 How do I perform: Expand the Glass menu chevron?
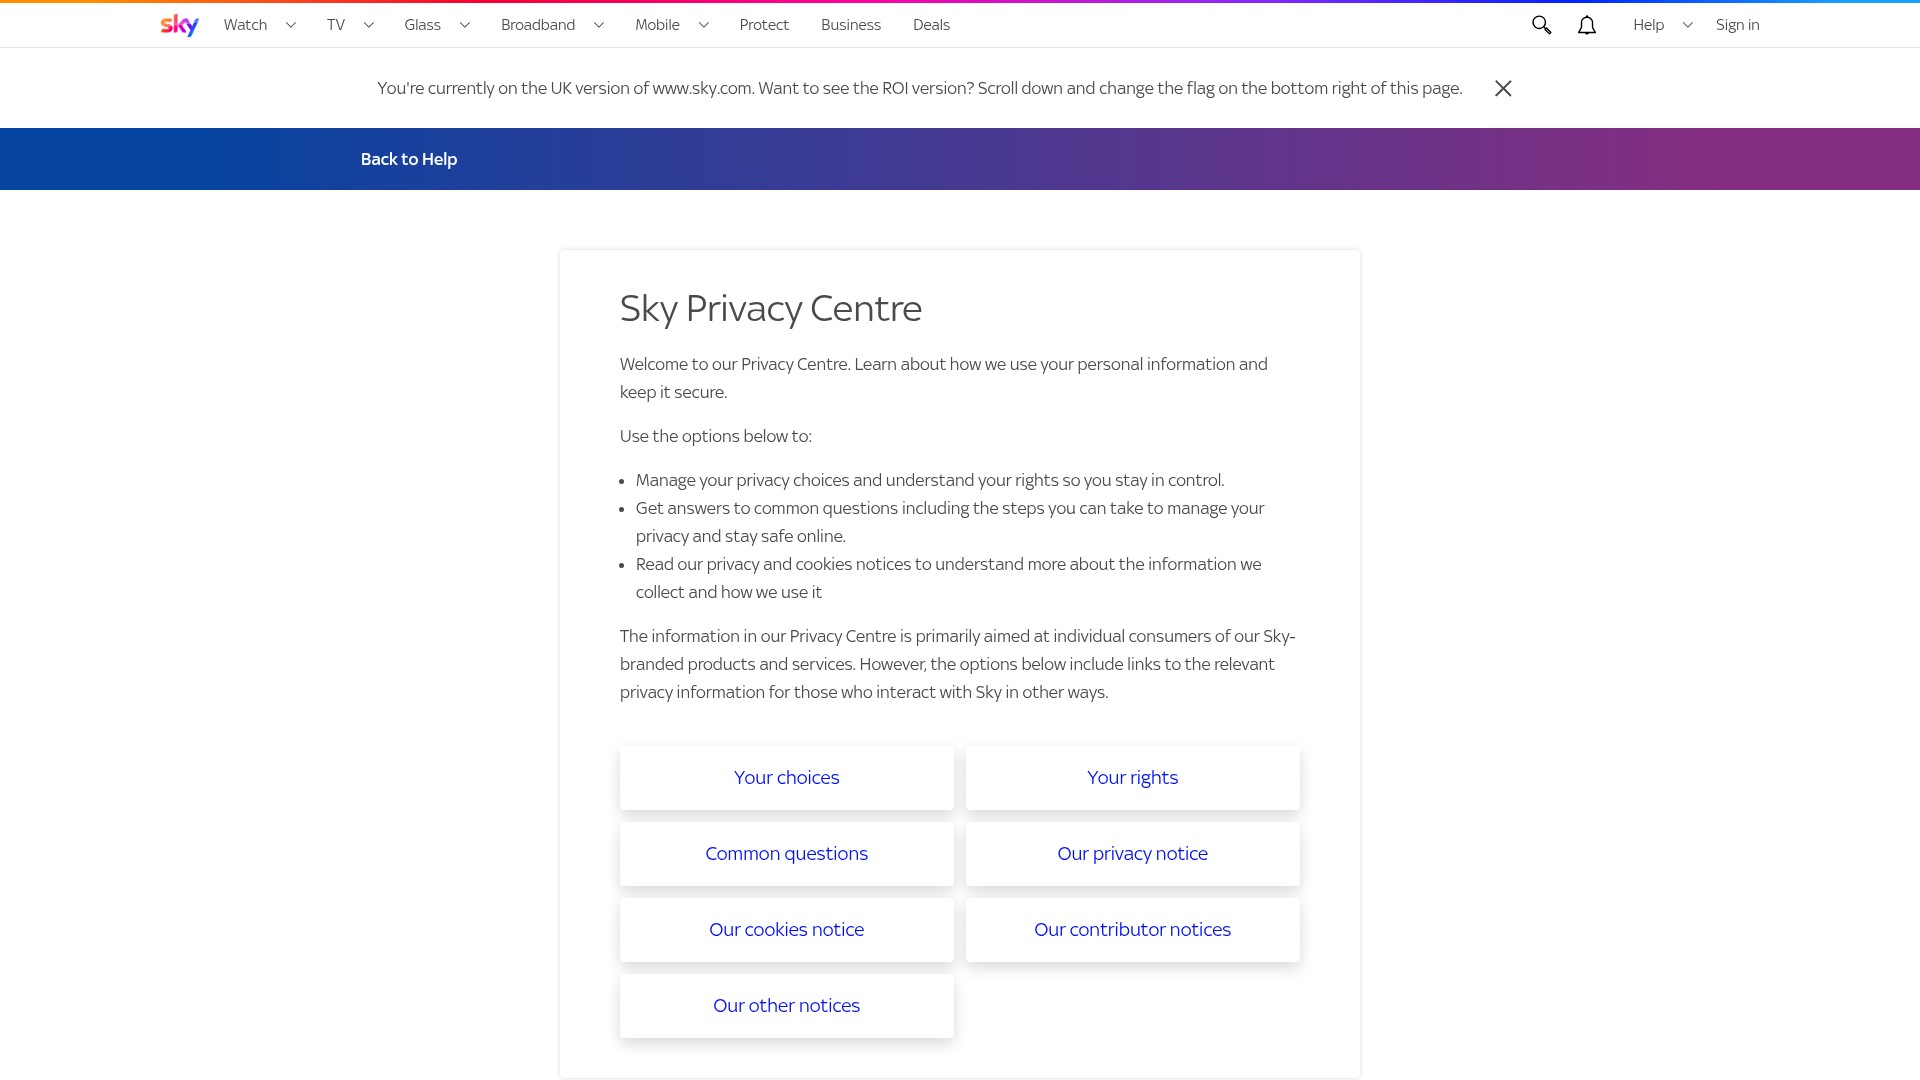pyautogui.click(x=465, y=25)
